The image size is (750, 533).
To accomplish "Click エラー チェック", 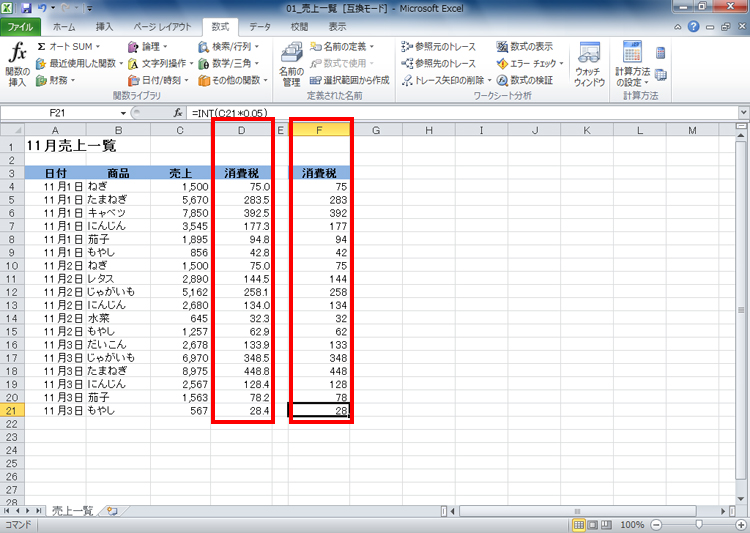I will (x=527, y=63).
